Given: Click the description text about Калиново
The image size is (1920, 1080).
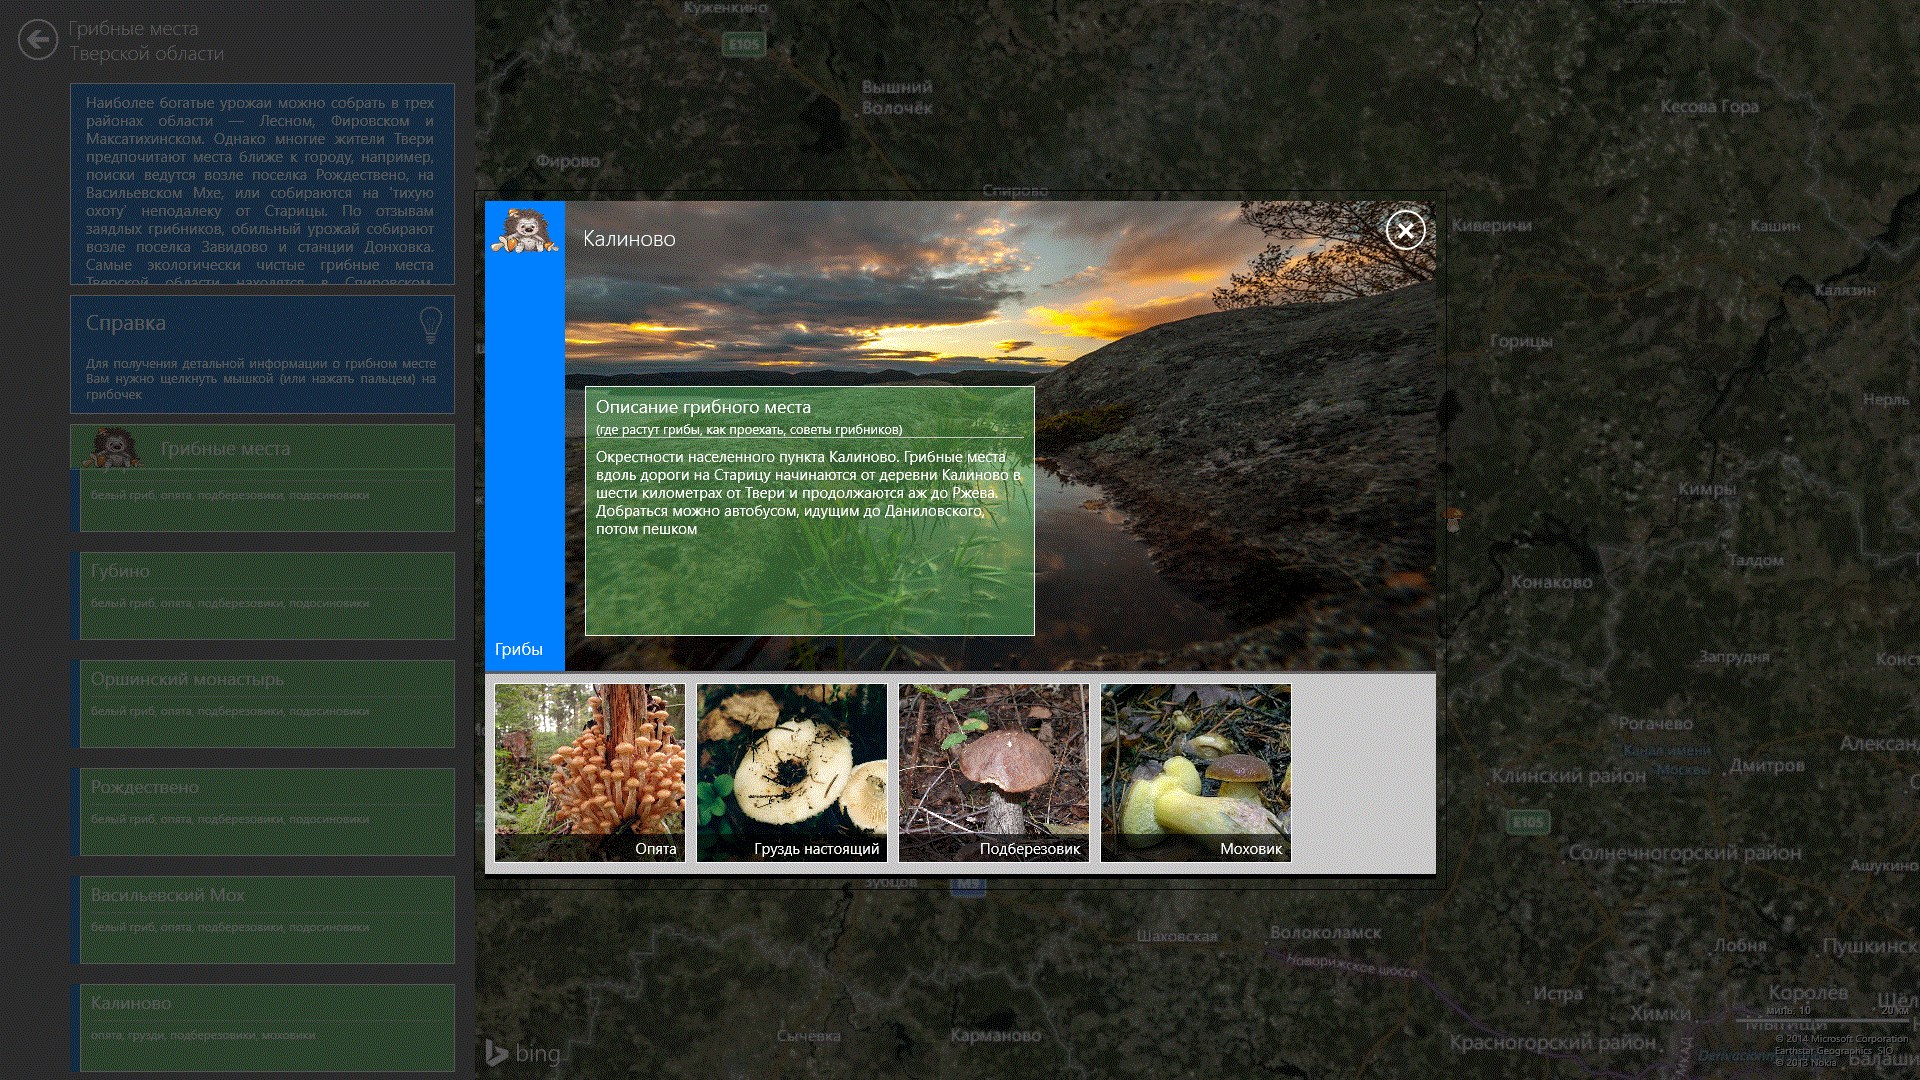Looking at the screenshot, I should click(x=808, y=493).
